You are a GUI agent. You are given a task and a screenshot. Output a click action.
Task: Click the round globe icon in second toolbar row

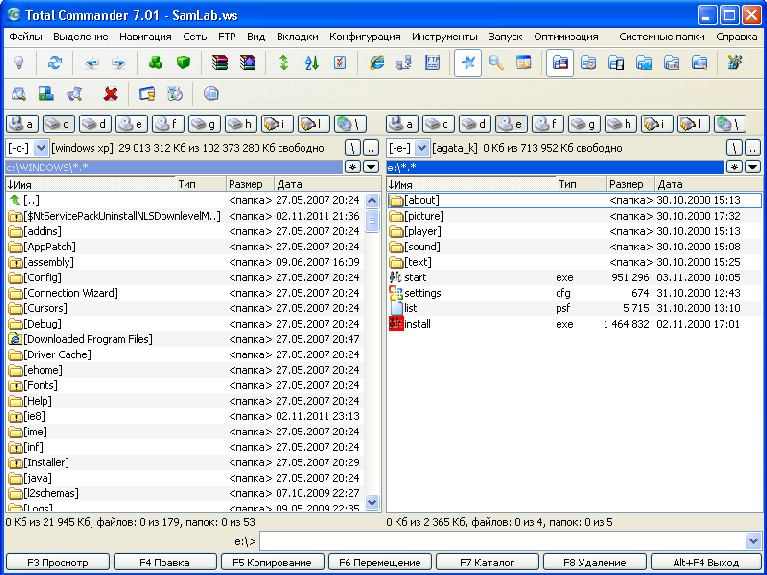coord(211,93)
